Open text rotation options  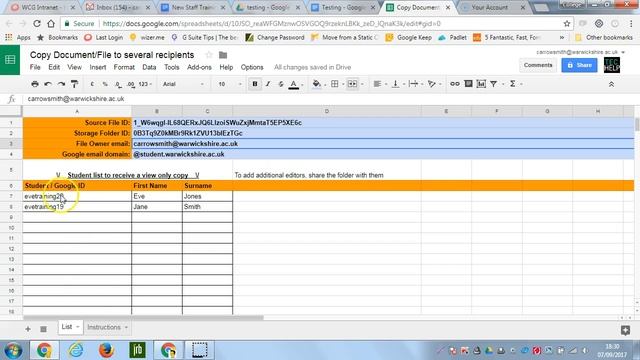point(433,84)
